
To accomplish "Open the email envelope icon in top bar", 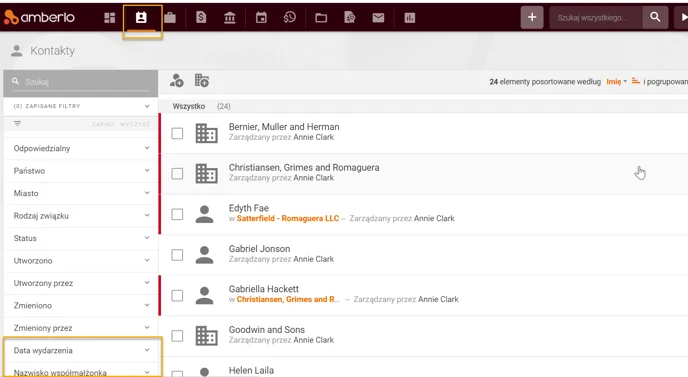I will click(378, 18).
